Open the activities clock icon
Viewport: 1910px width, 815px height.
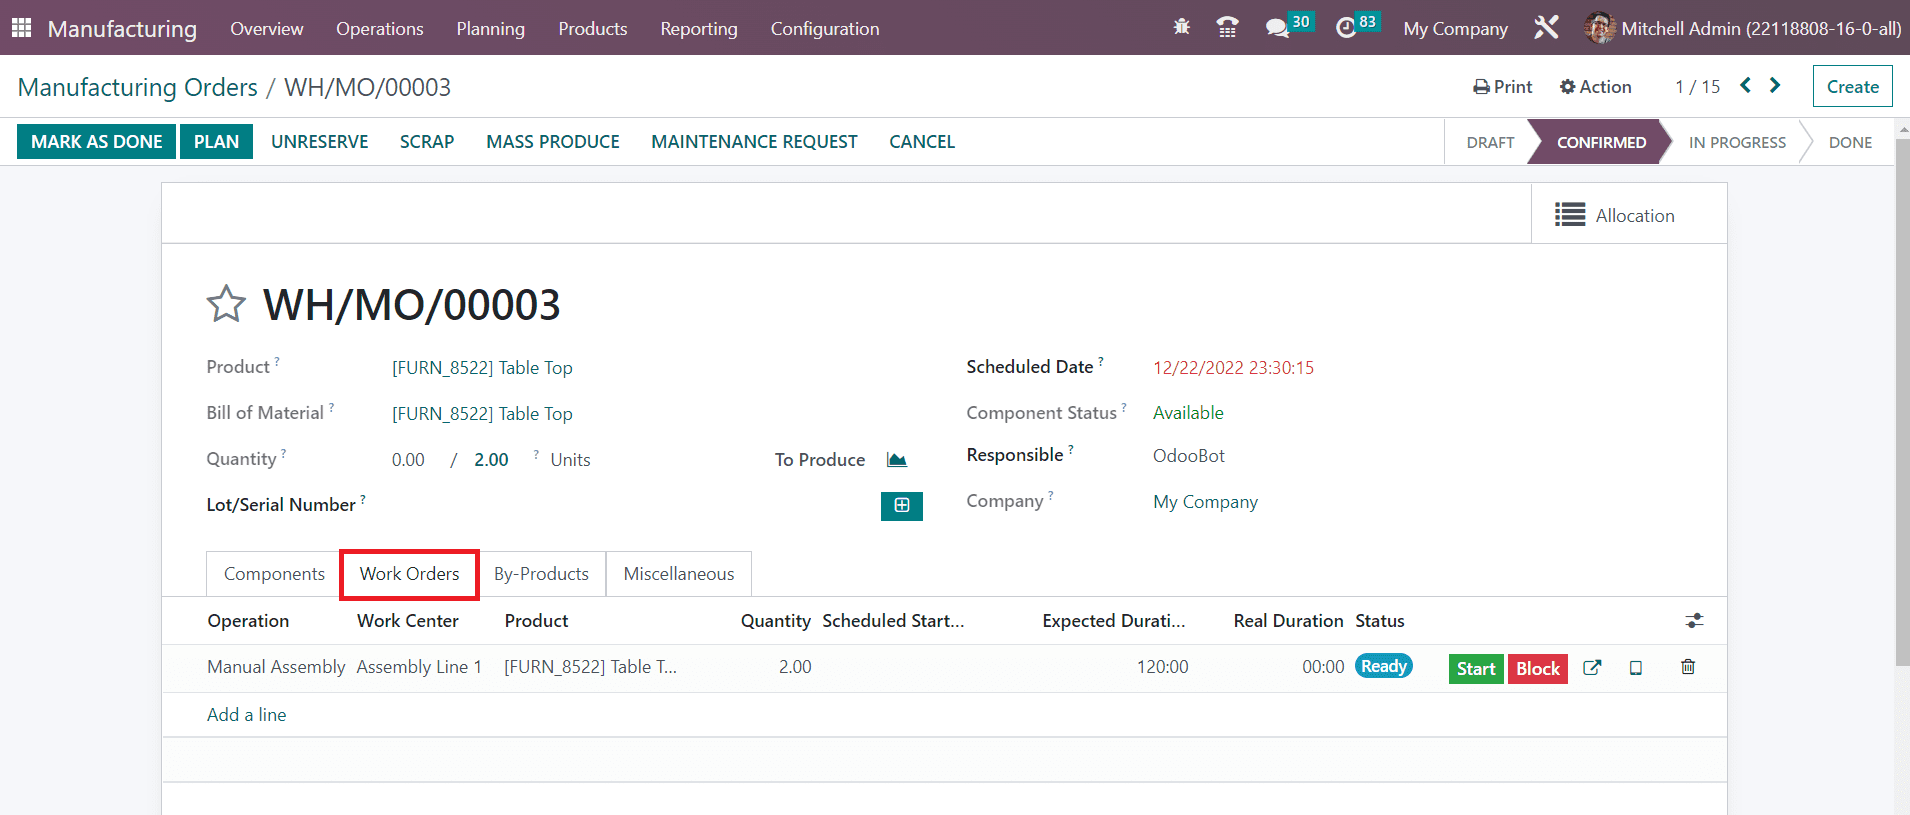pos(1346,28)
